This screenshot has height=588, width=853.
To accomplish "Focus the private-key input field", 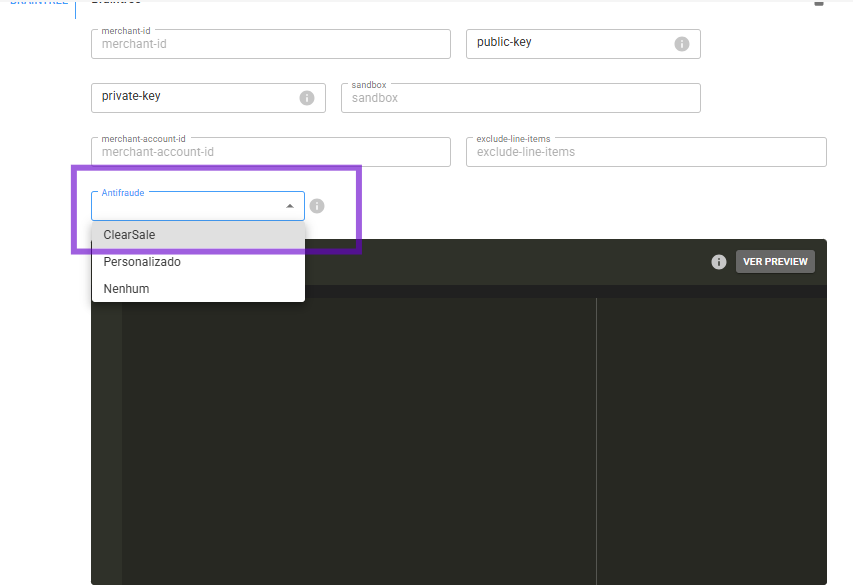I will click(208, 98).
